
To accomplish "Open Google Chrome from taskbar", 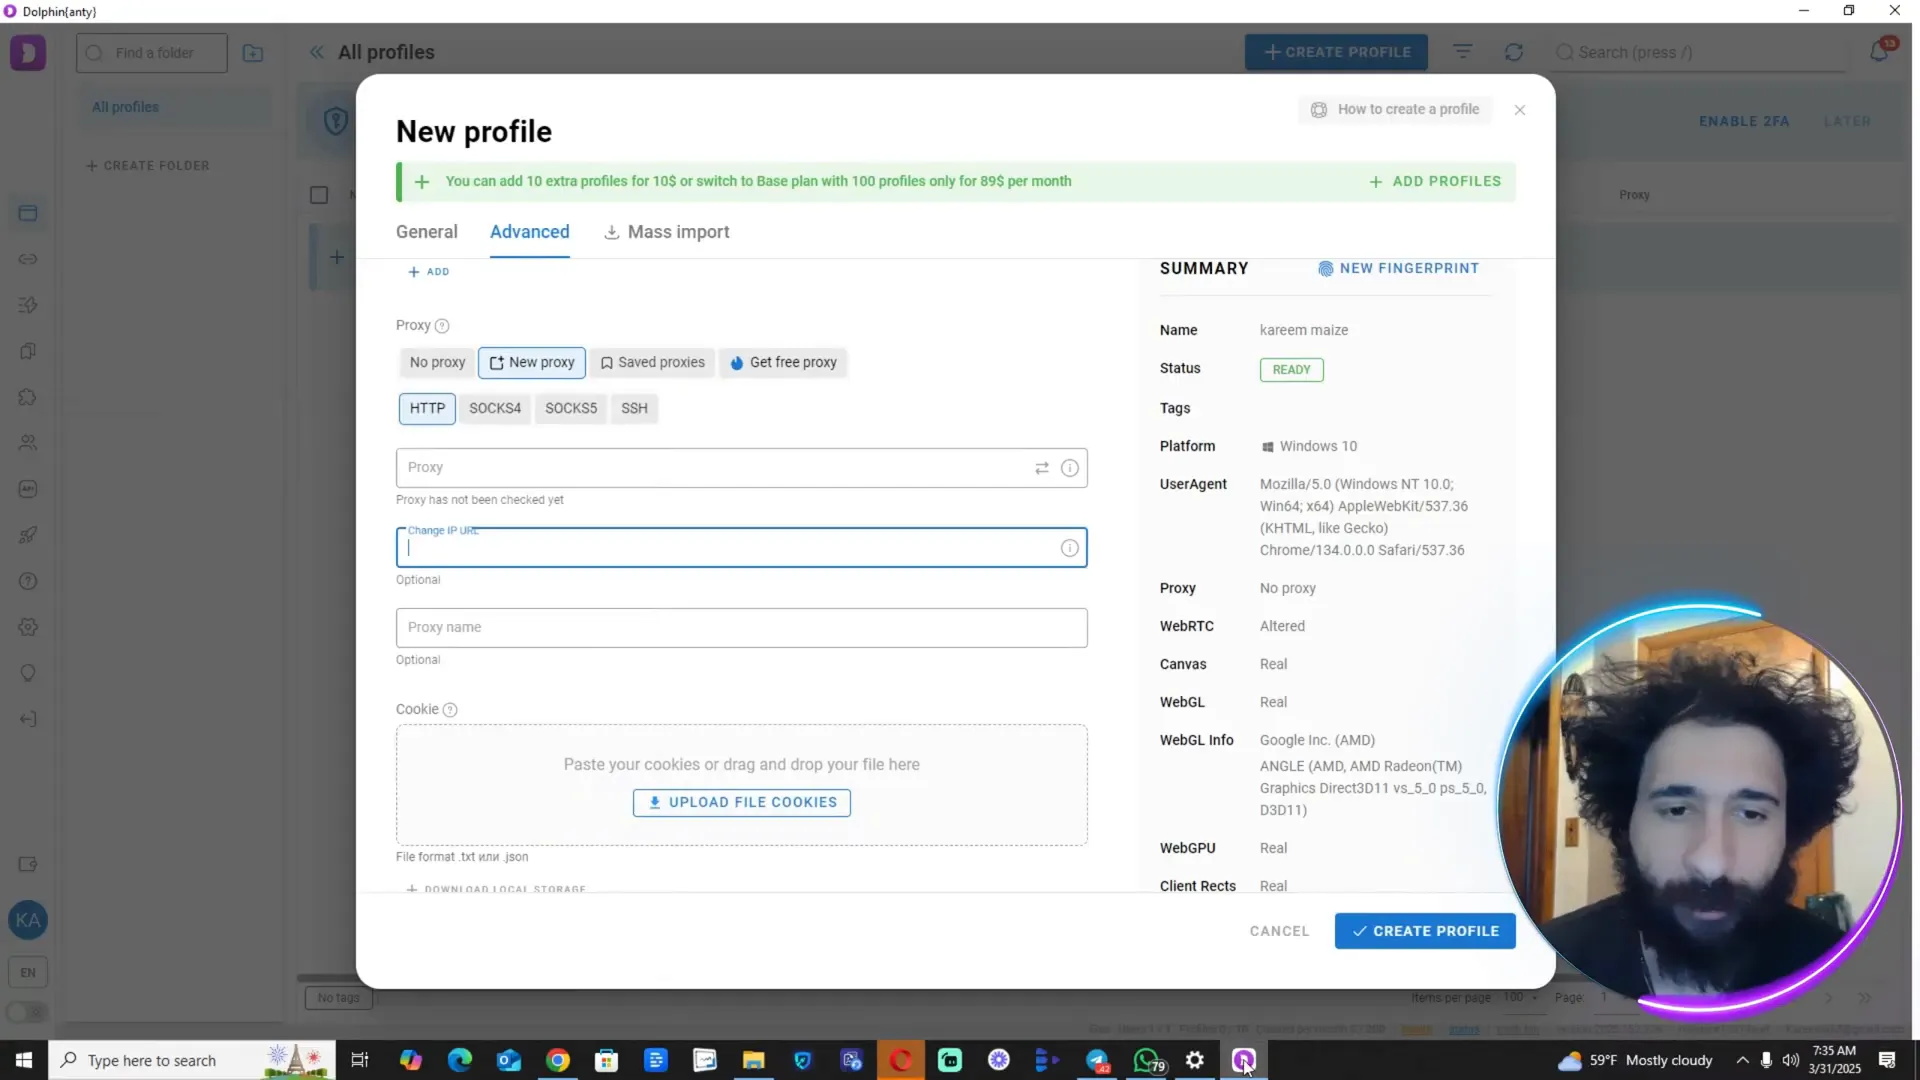I will pos(558,1060).
